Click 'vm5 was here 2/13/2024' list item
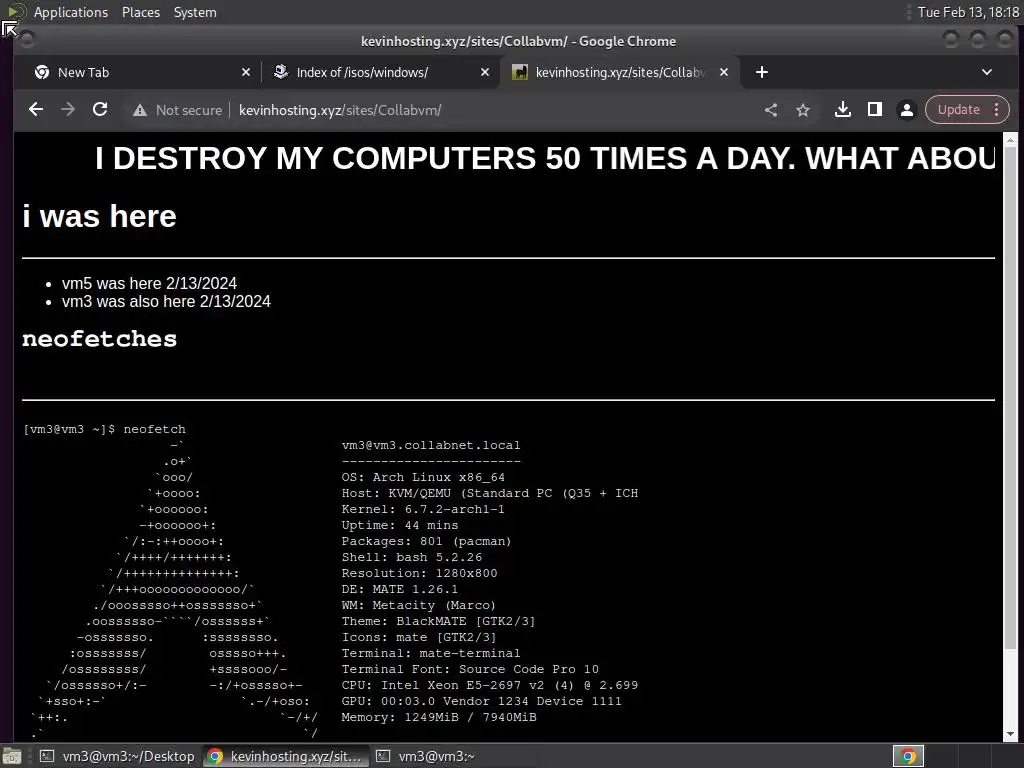1024x768 pixels. (x=149, y=283)
